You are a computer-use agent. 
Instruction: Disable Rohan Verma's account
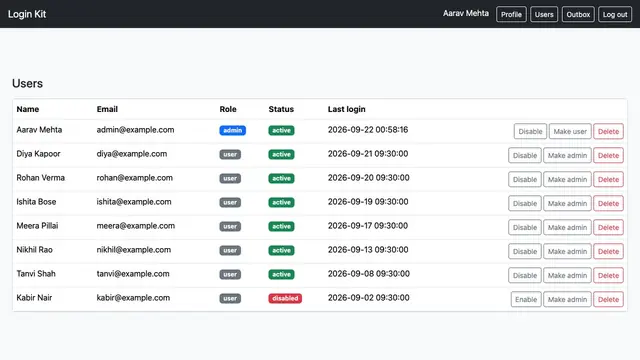tap(524, 180)
